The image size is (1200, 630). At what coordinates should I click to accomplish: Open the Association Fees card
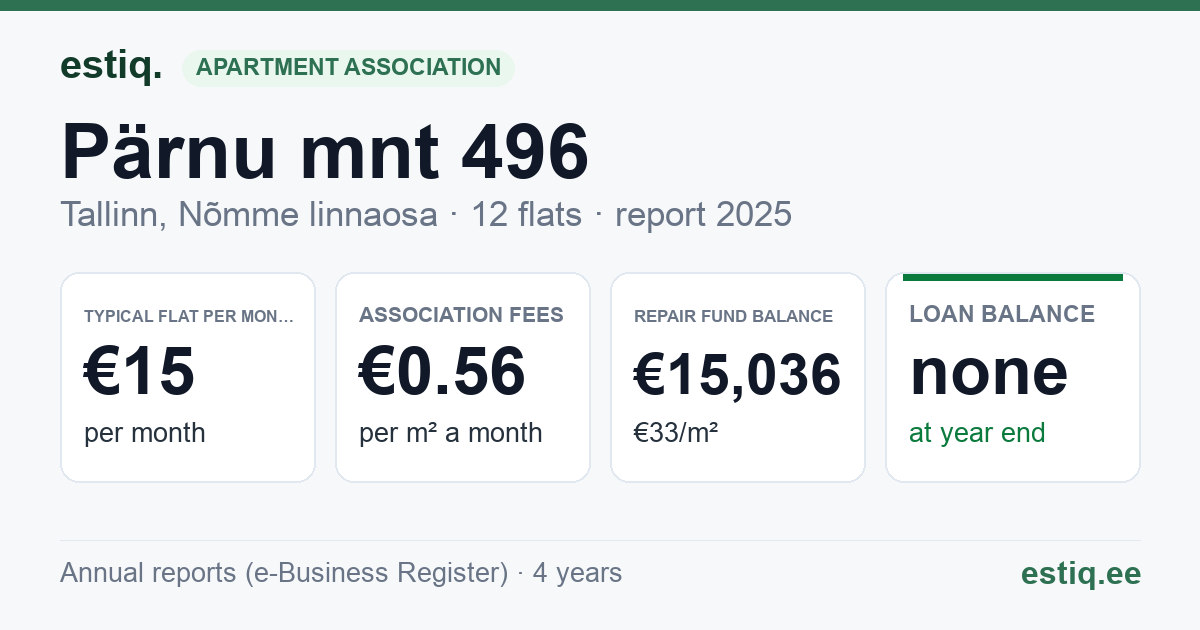463,377
